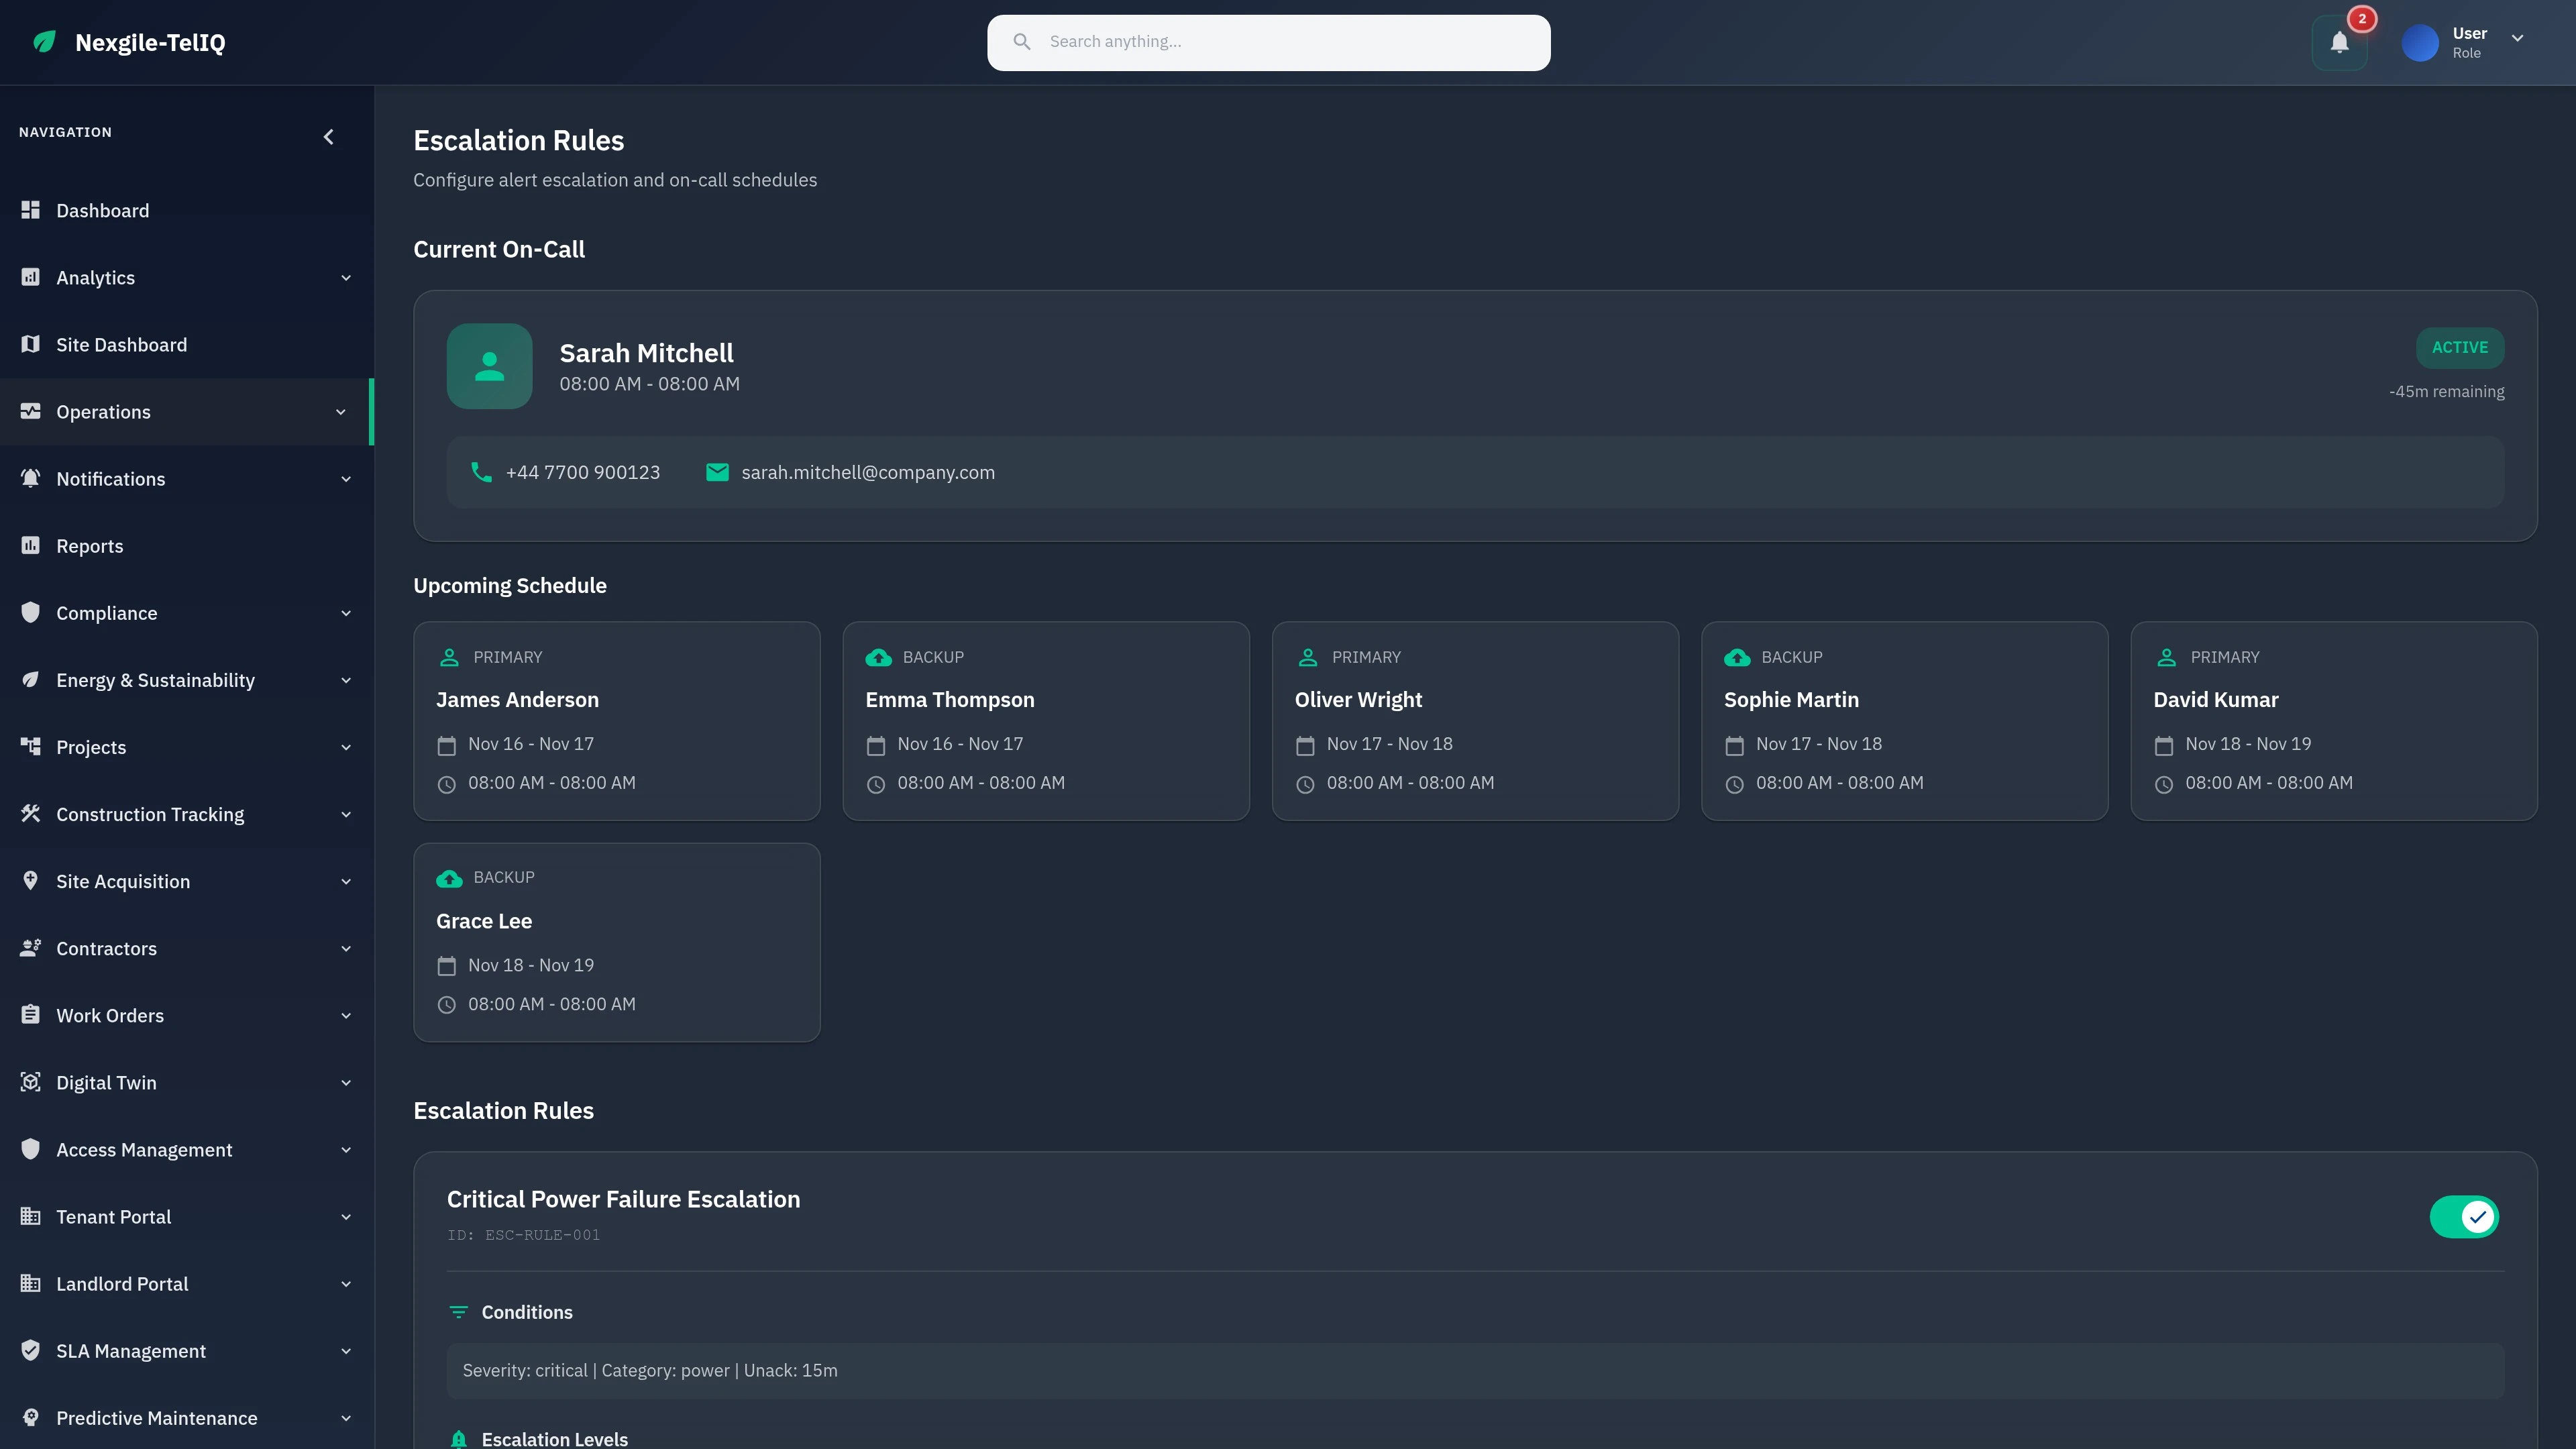Open the notifications bell icon
Image resolution: width=2576 pixels, height=1449 pixels.
coord(2339,42)
